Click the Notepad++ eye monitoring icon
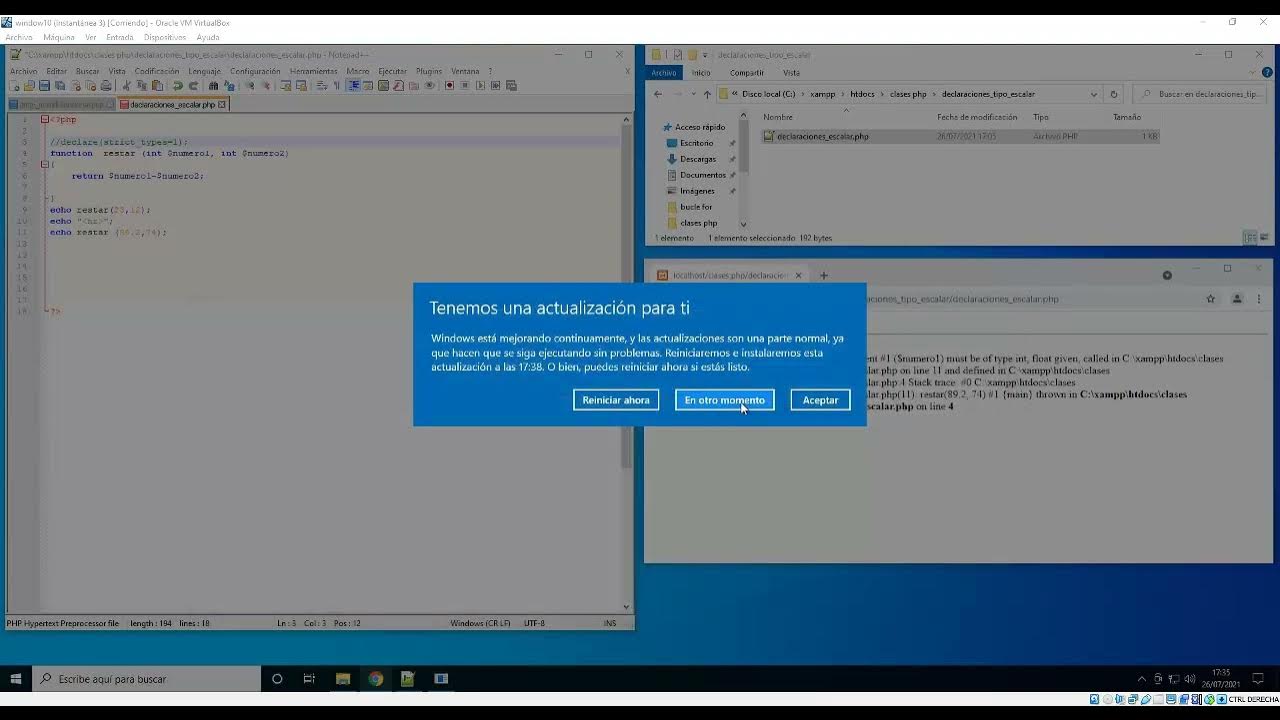Image resolution: width=1280 pixels, height=720 pixels. point(429,85)
